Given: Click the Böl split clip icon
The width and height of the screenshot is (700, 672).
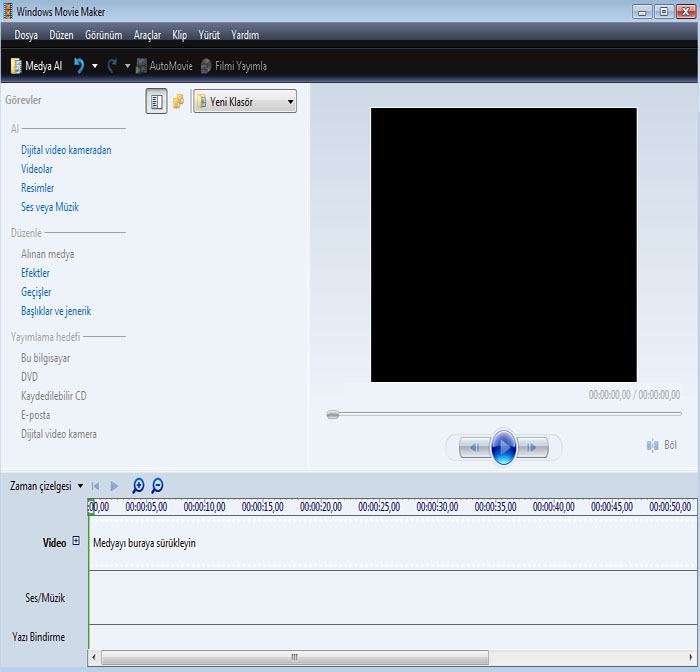Looking at the screenshot, I should click(x=653, y=445).
